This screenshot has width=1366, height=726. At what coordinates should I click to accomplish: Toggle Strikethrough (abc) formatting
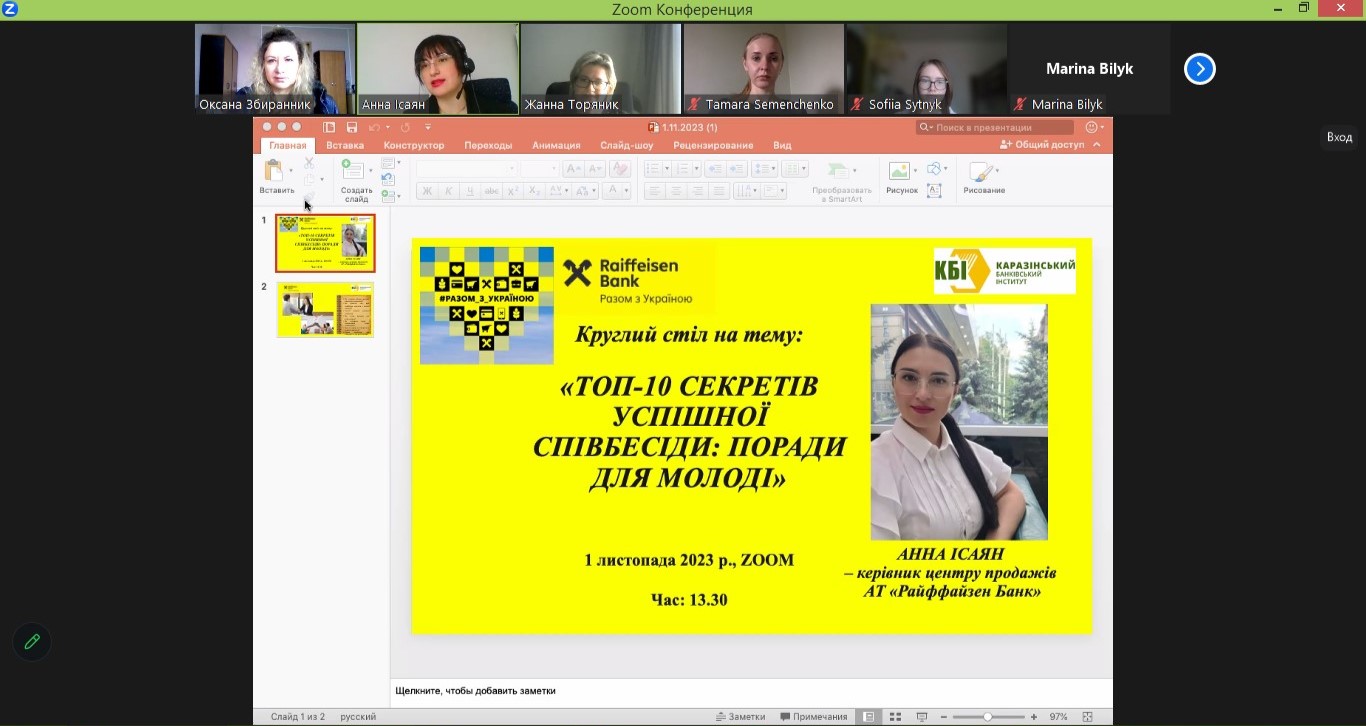coord(491,191)
